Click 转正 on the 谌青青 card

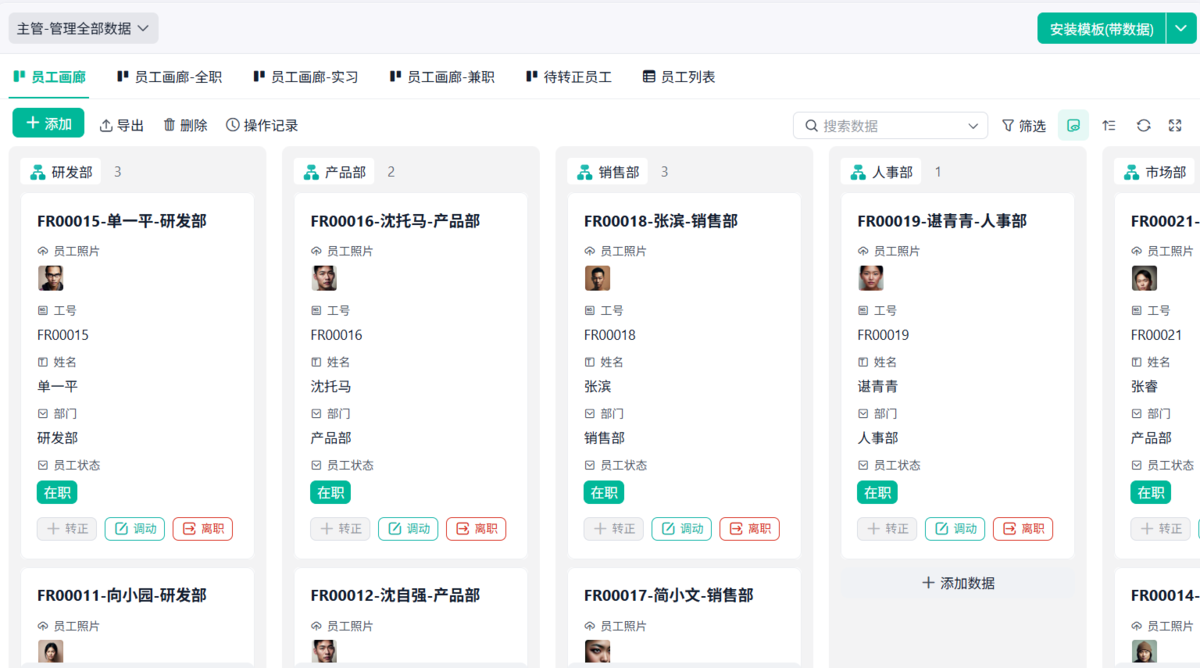coord(887,529)
